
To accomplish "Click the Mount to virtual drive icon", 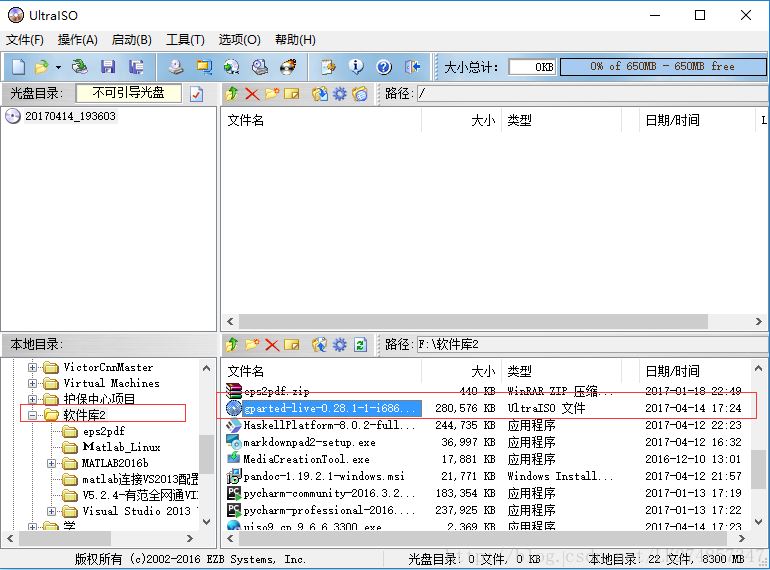I will [260, 67].
